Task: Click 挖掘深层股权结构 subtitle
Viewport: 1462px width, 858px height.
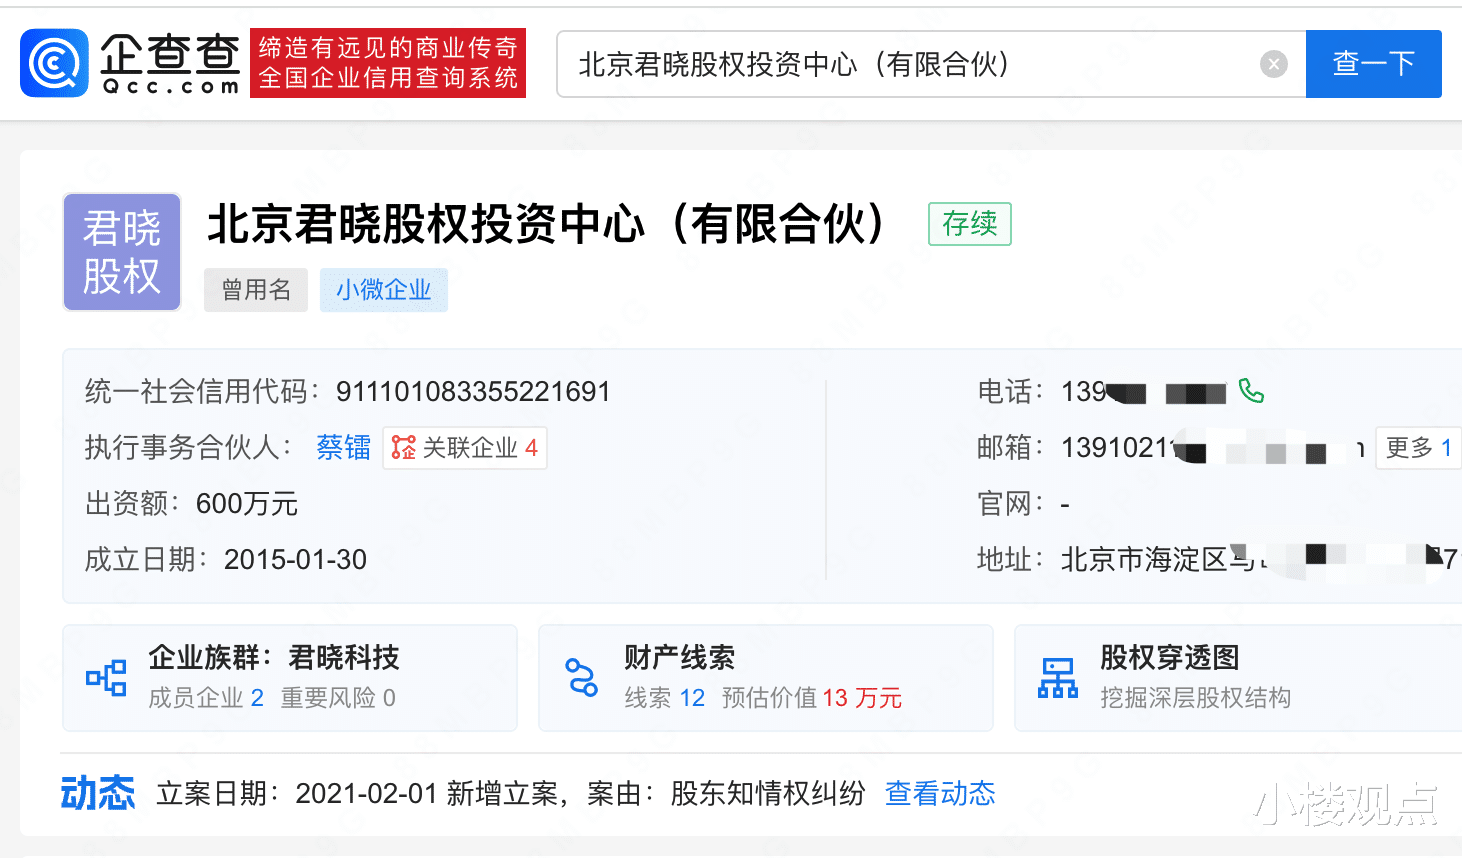Action: 1196,697
